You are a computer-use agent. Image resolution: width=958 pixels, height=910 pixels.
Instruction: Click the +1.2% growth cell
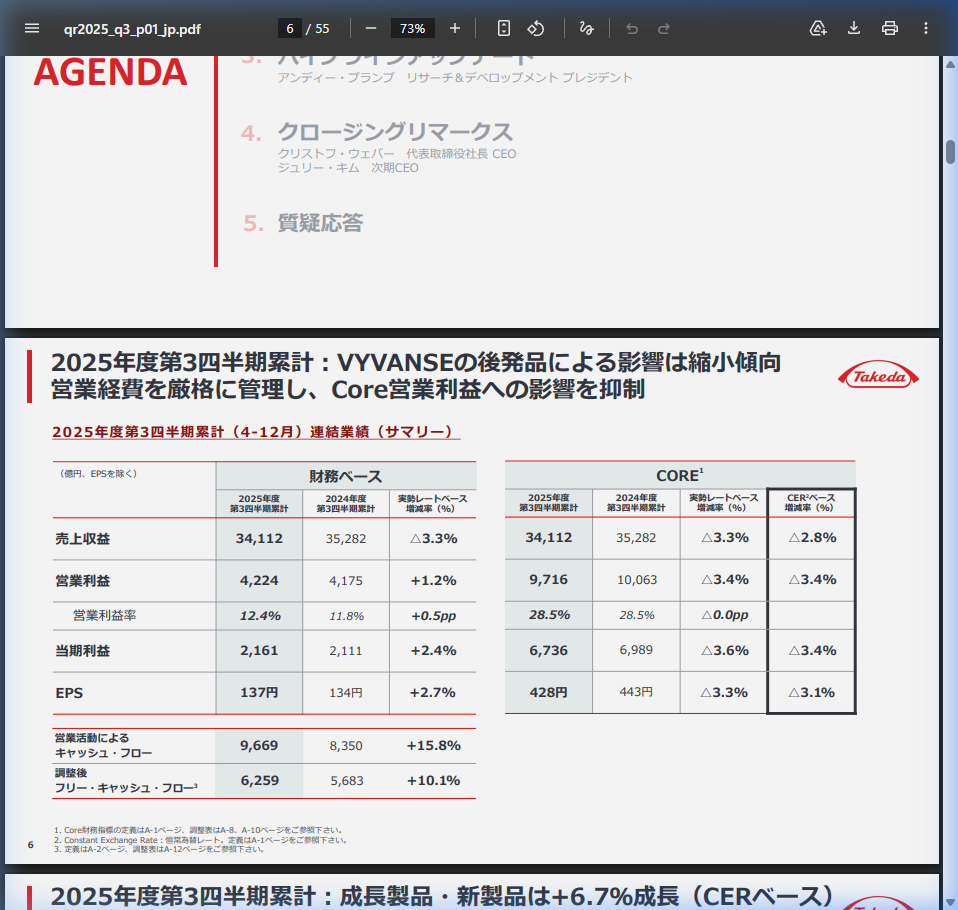(433, 581)
